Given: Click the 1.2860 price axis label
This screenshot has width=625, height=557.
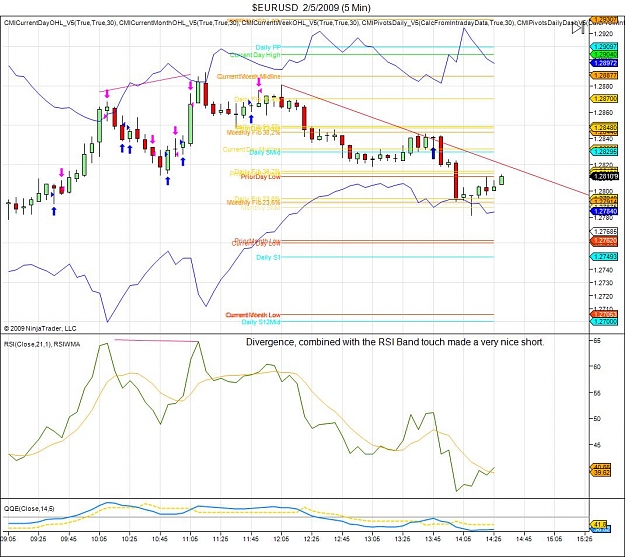Looking at the screenshot, I should [603, 113].
